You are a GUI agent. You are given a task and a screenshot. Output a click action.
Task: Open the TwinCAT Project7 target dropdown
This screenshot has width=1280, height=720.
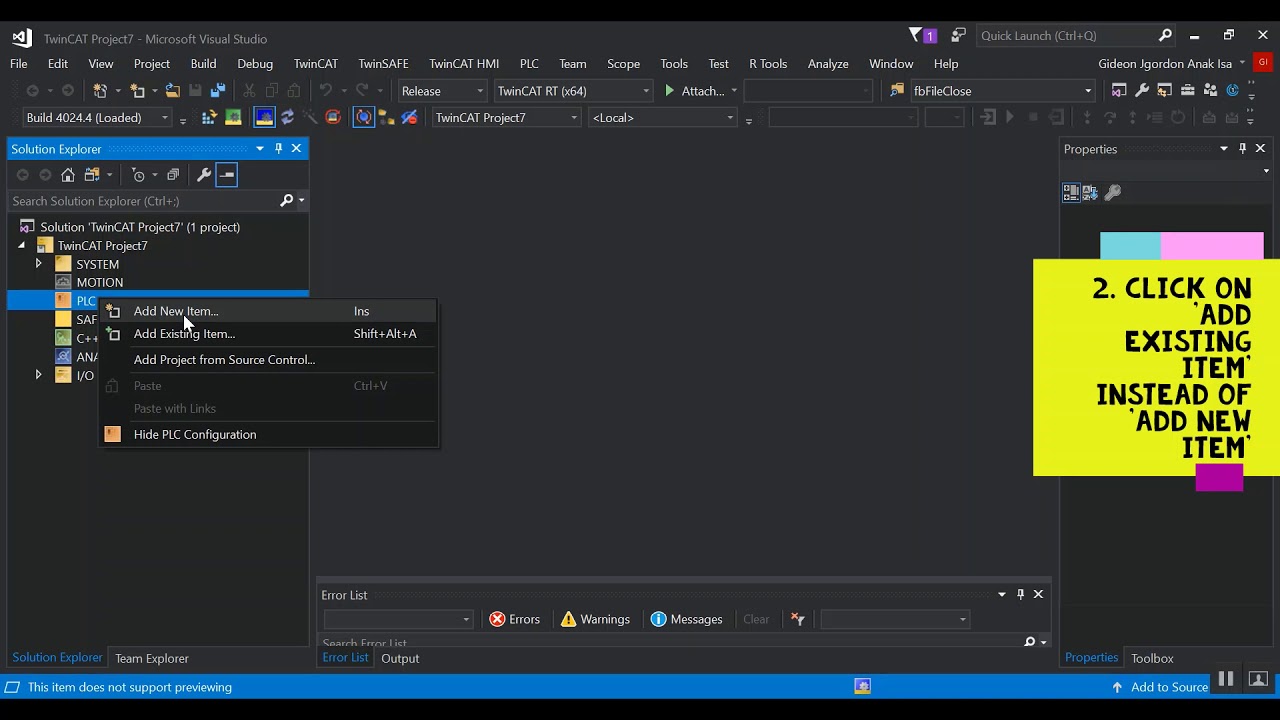pyautogui.click(x=506, y=118)
